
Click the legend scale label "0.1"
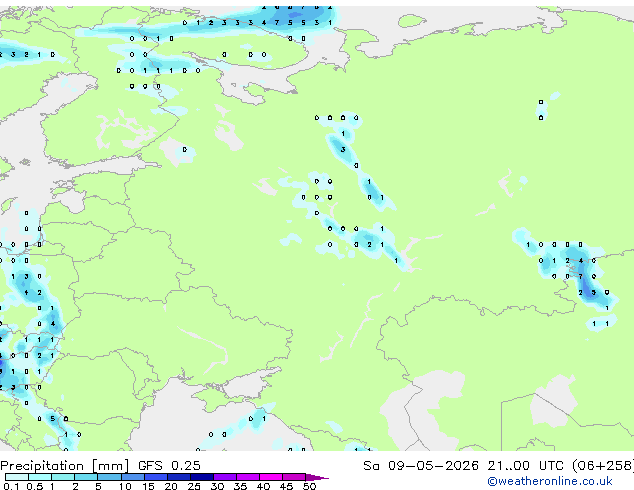(11, 486)
